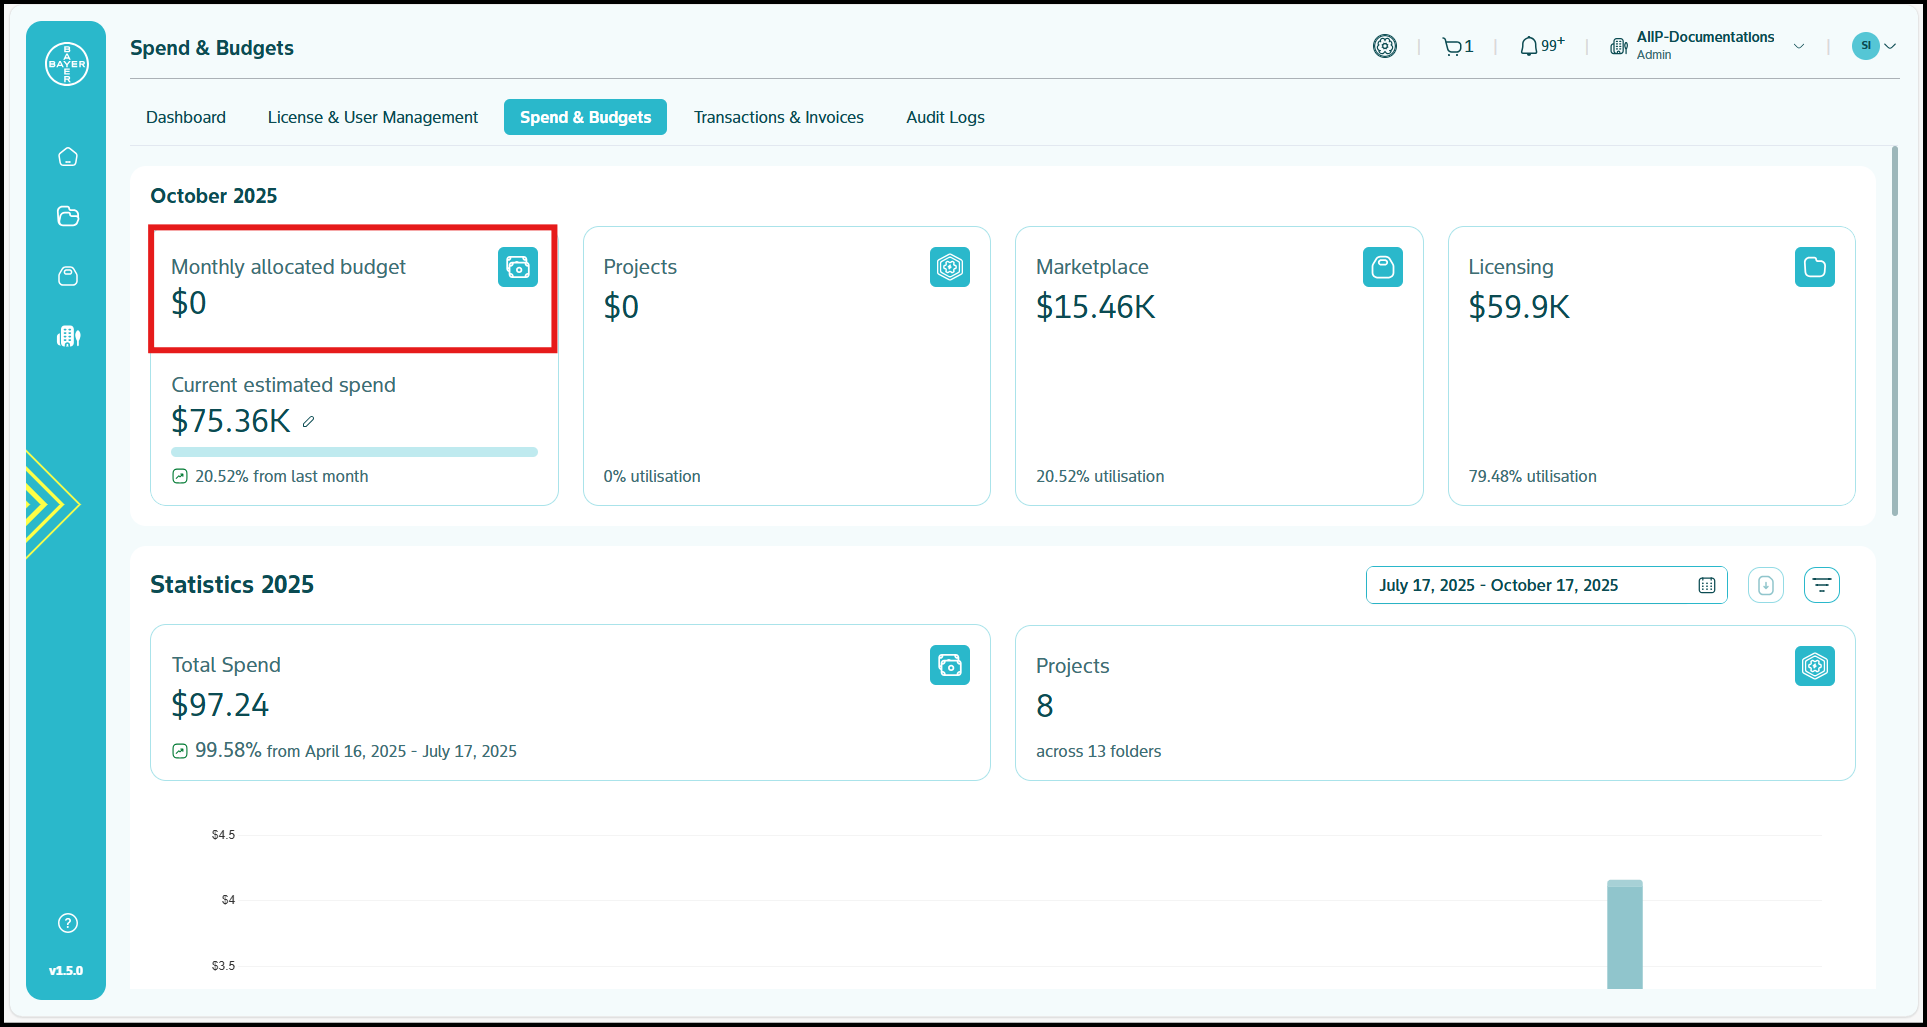
Task: Open the Marketplace bag icon in sidebar
Action: point(68,276)
